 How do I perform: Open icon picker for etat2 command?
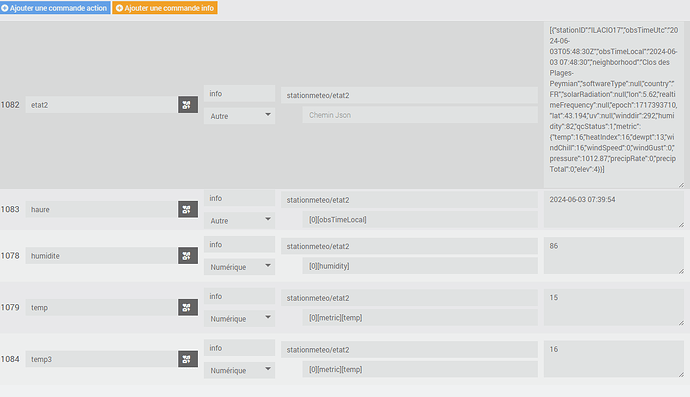tap(188, 105)
